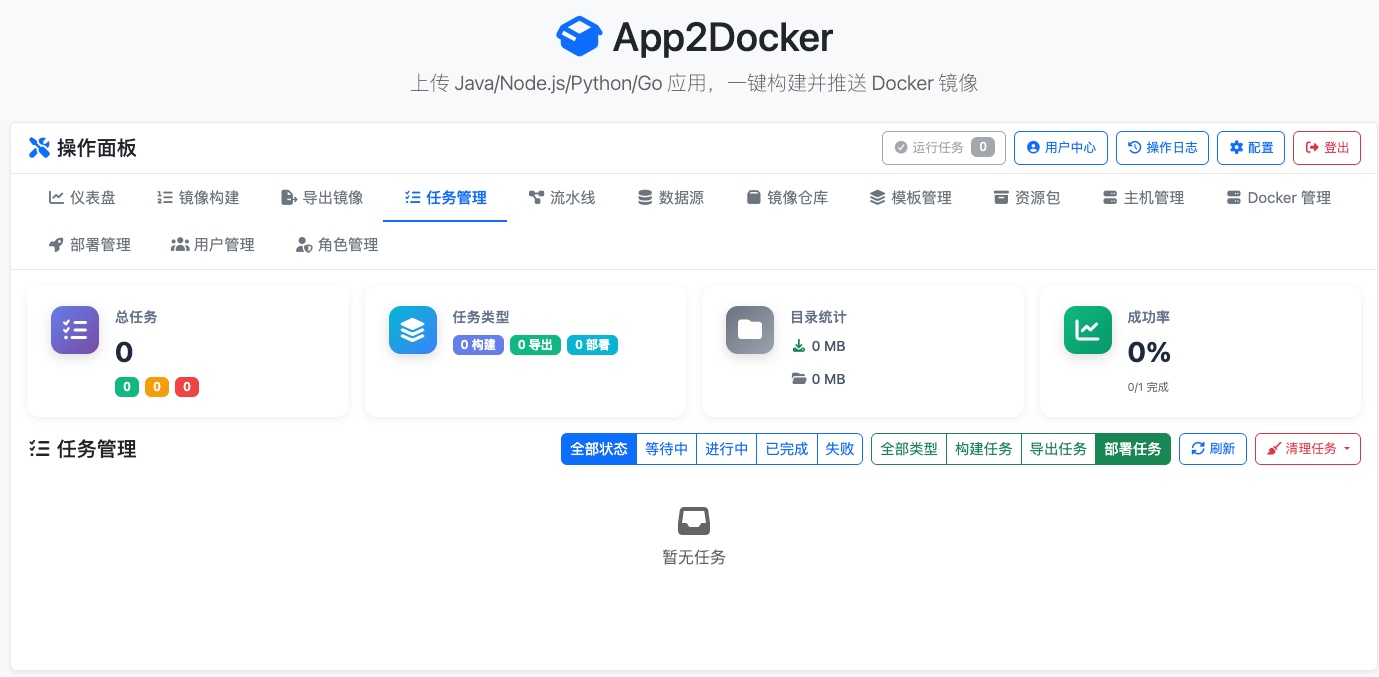Screen dimensions: 1379x677
Task: Open the 部署管理 tab
Action: click(x=90, y=245)
